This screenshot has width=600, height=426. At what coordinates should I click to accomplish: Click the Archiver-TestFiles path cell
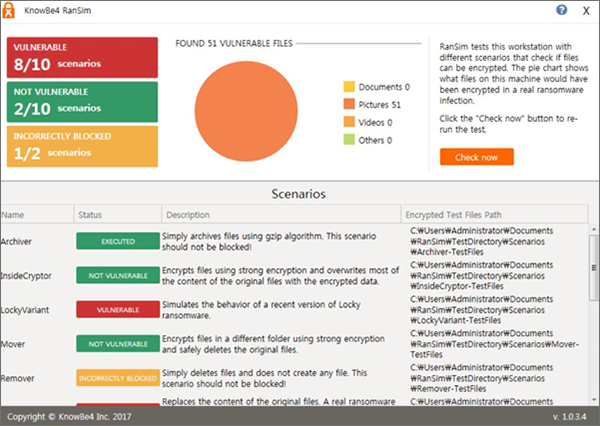tap(482, 241)
